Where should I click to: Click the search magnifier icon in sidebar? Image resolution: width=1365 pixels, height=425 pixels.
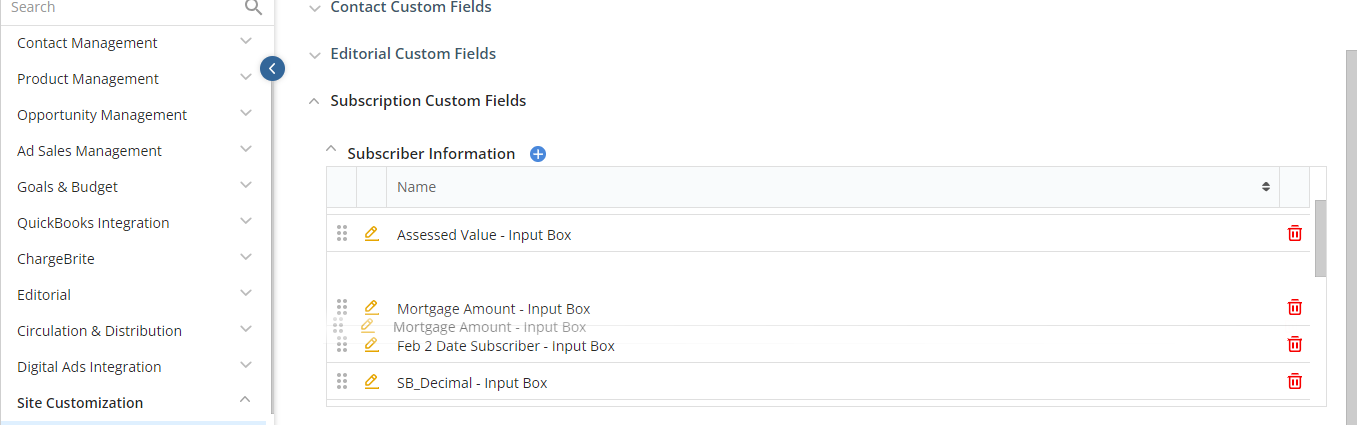pos(253,7)
